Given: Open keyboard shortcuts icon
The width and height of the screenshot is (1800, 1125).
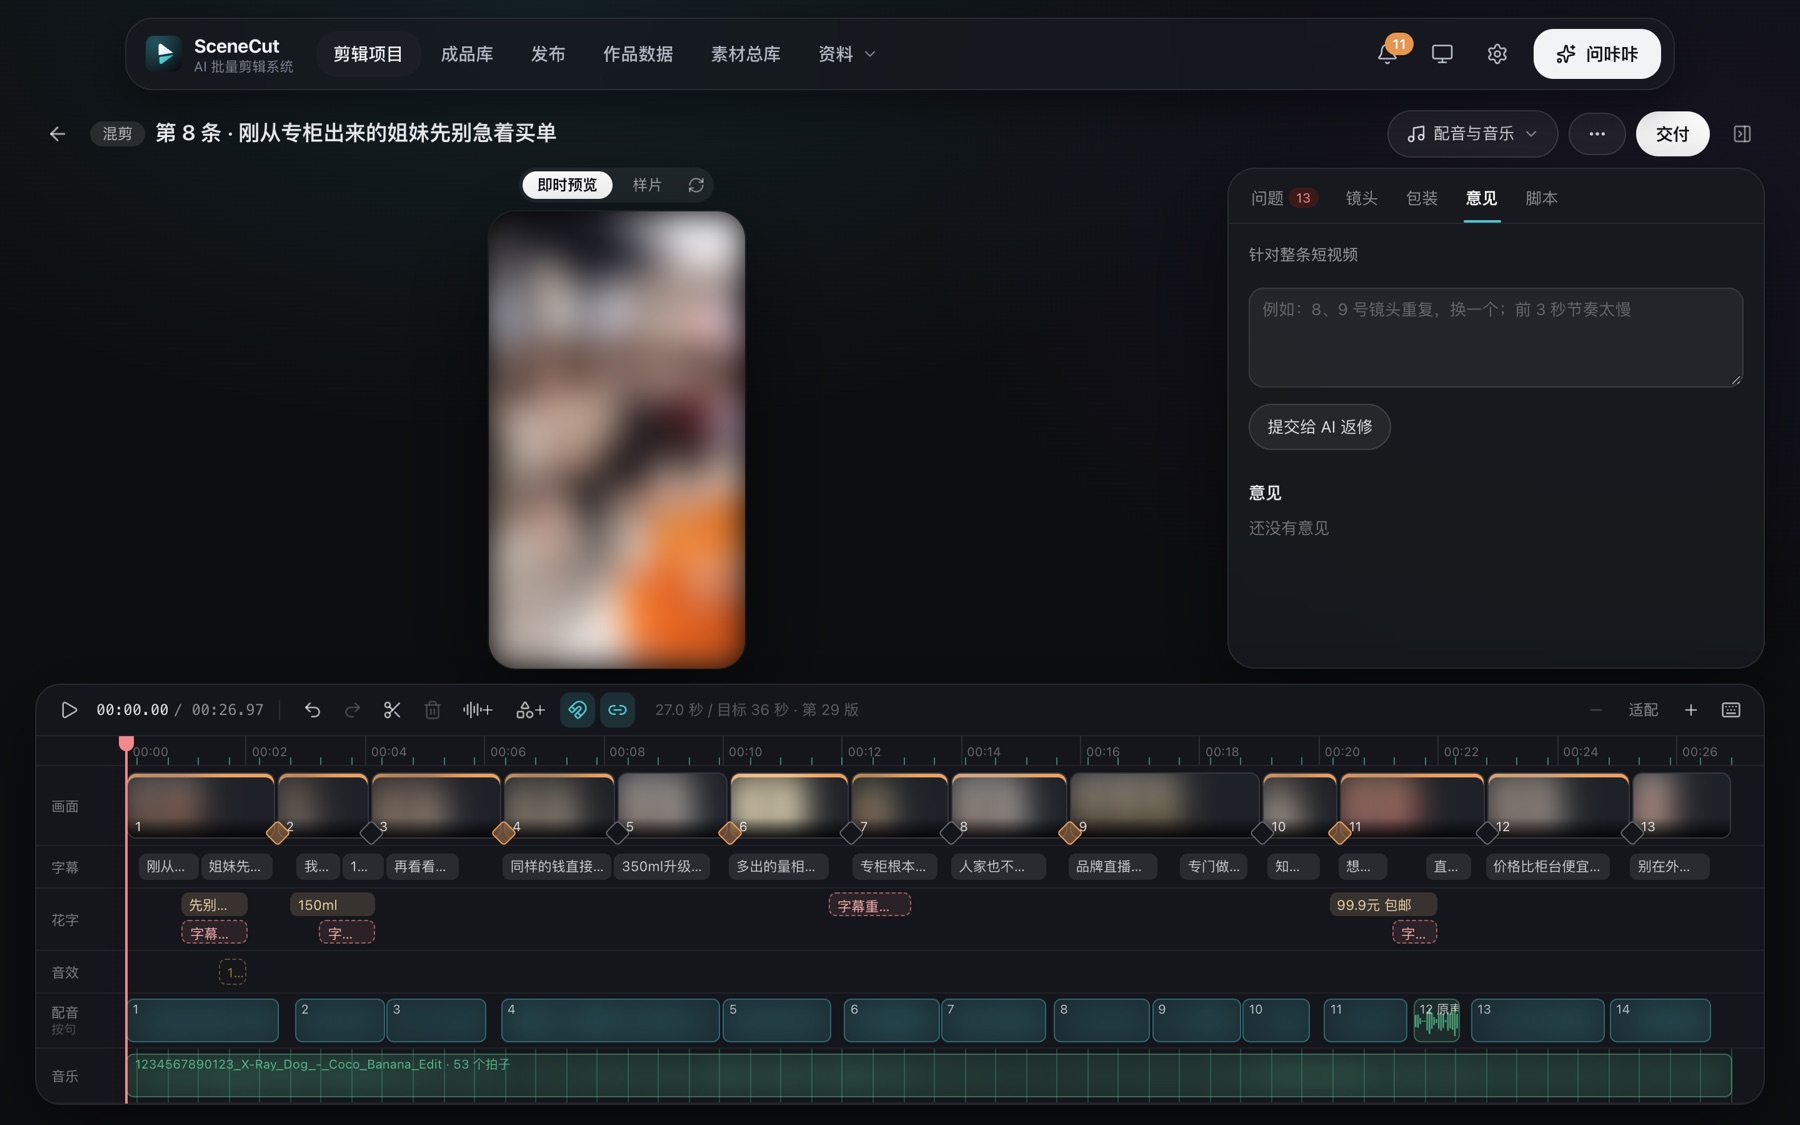Looking at the screenshot, I should point(1731,710).
